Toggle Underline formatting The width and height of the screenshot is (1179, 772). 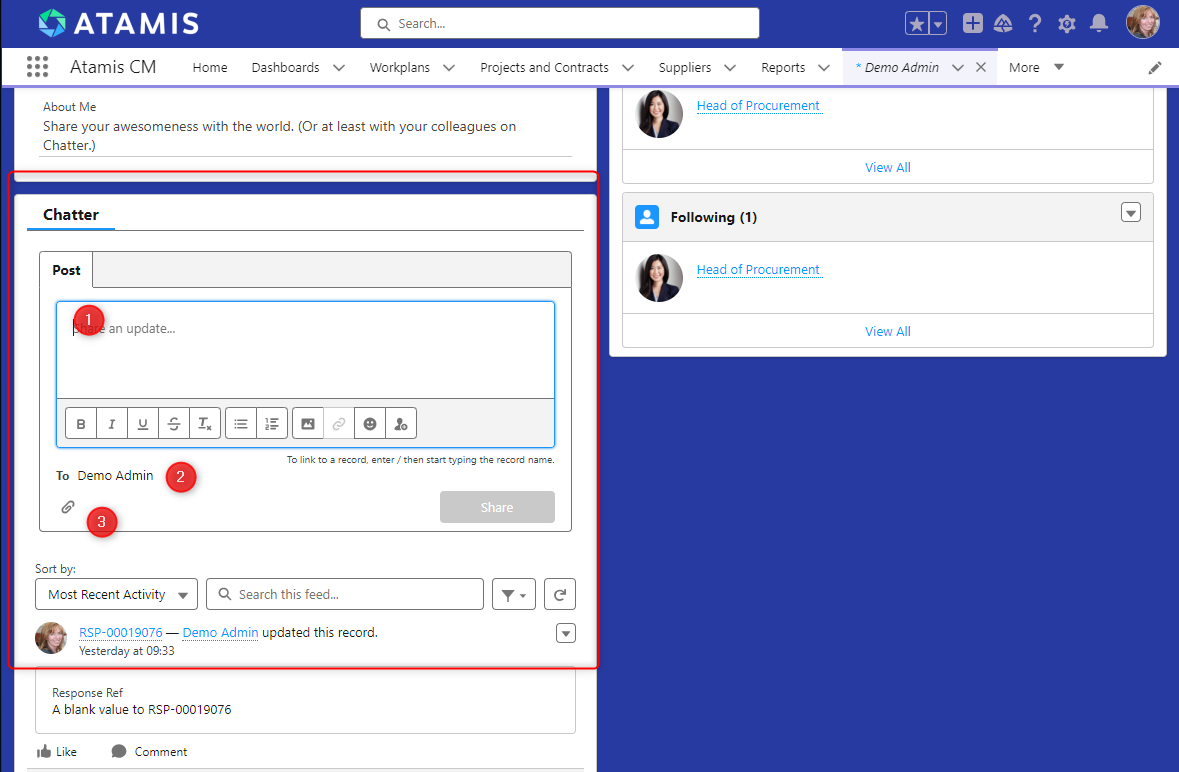[143, 424]
